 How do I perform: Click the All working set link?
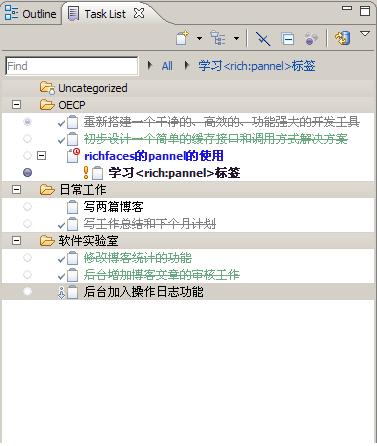pyautogui.click(x=167, y=66)
